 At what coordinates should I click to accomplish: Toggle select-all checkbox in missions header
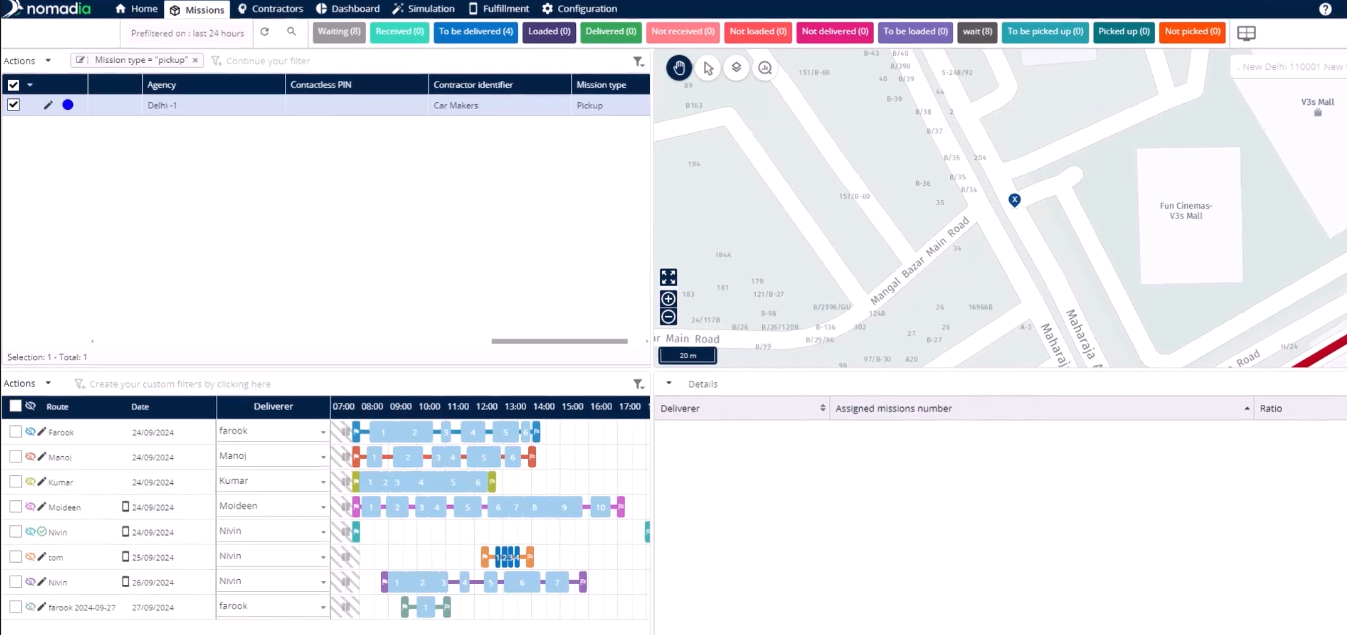13,85
